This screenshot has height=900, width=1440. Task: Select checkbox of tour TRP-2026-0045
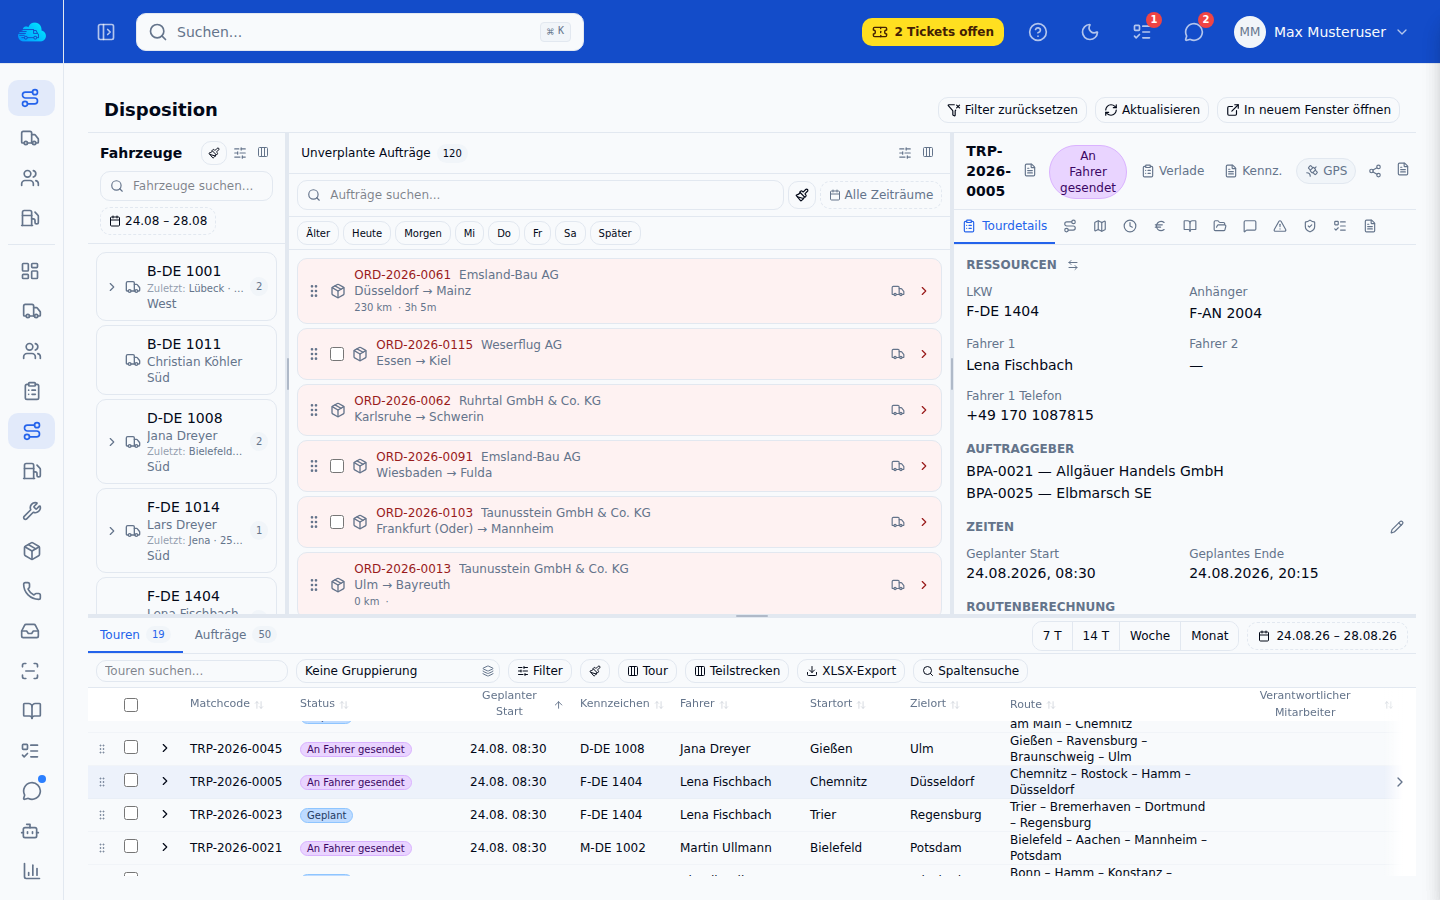[x=131, y=747]
